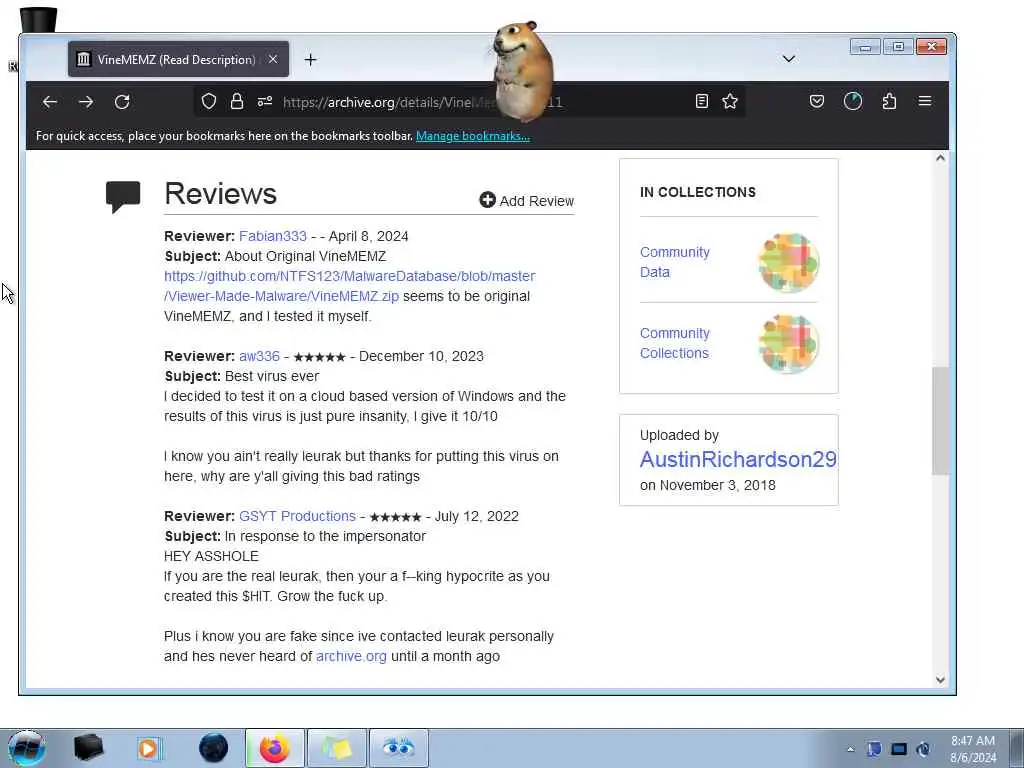This screenshot has width=1024, height=768.
Task: Go forward using the browser forward arrow
Action: pyautogui.click(x=86, y=102)
